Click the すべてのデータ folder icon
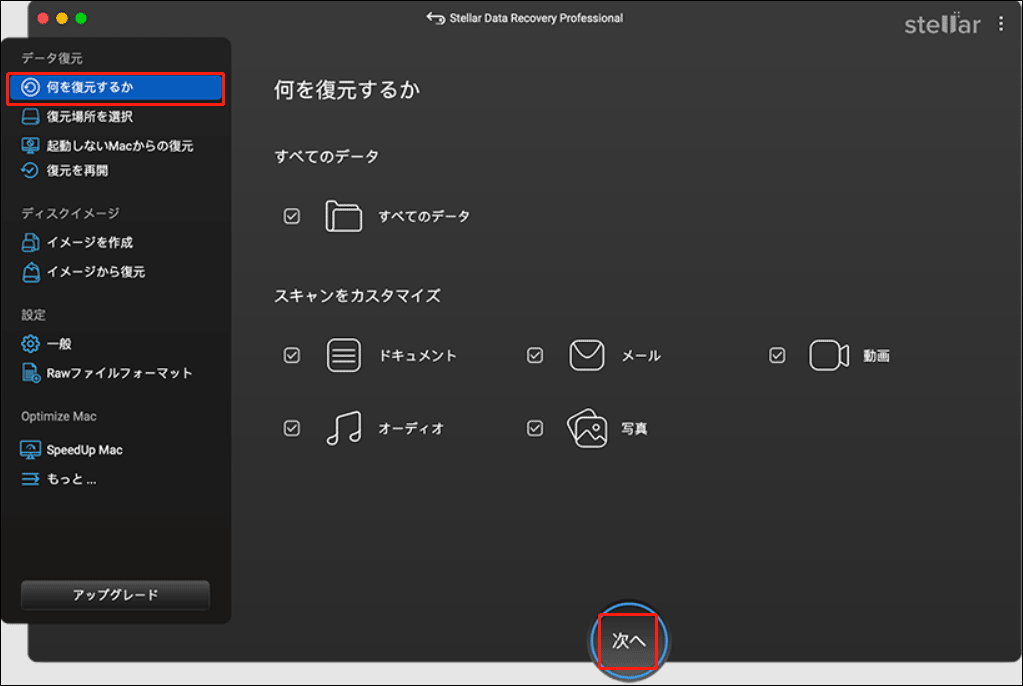 (343, 215)
